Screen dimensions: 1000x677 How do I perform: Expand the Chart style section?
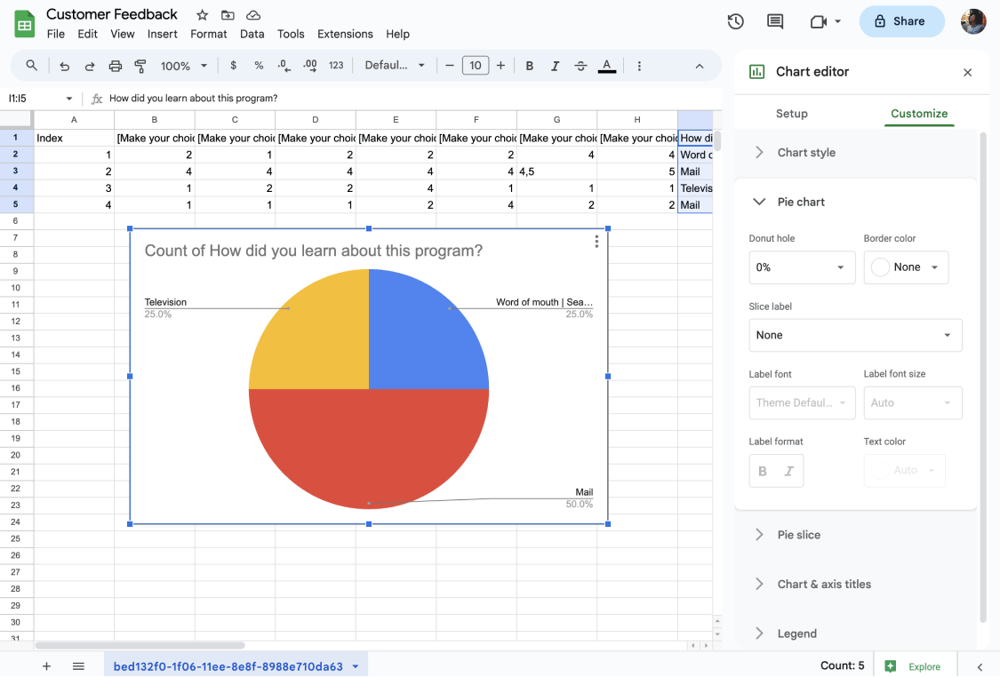pos(806,153)
